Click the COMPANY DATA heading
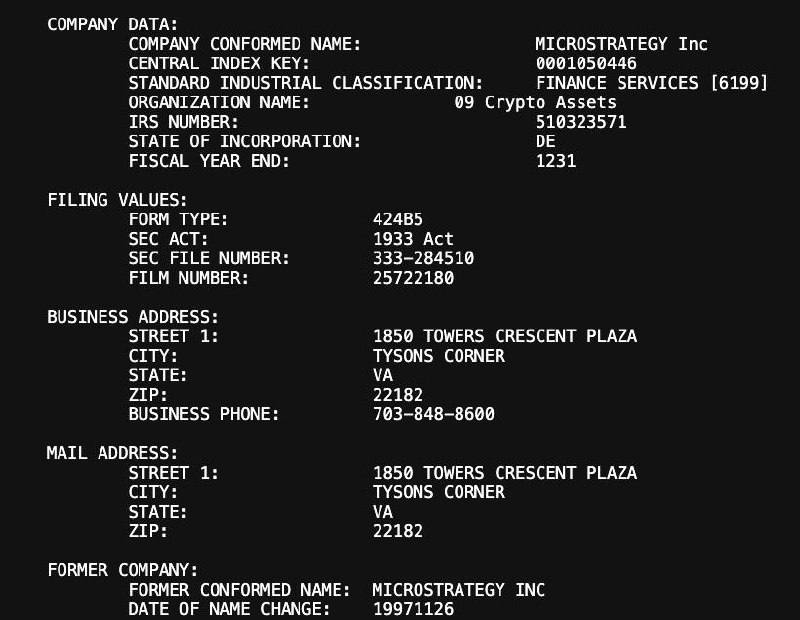Viewport: 800px width, 620px height. coord(112,24)
